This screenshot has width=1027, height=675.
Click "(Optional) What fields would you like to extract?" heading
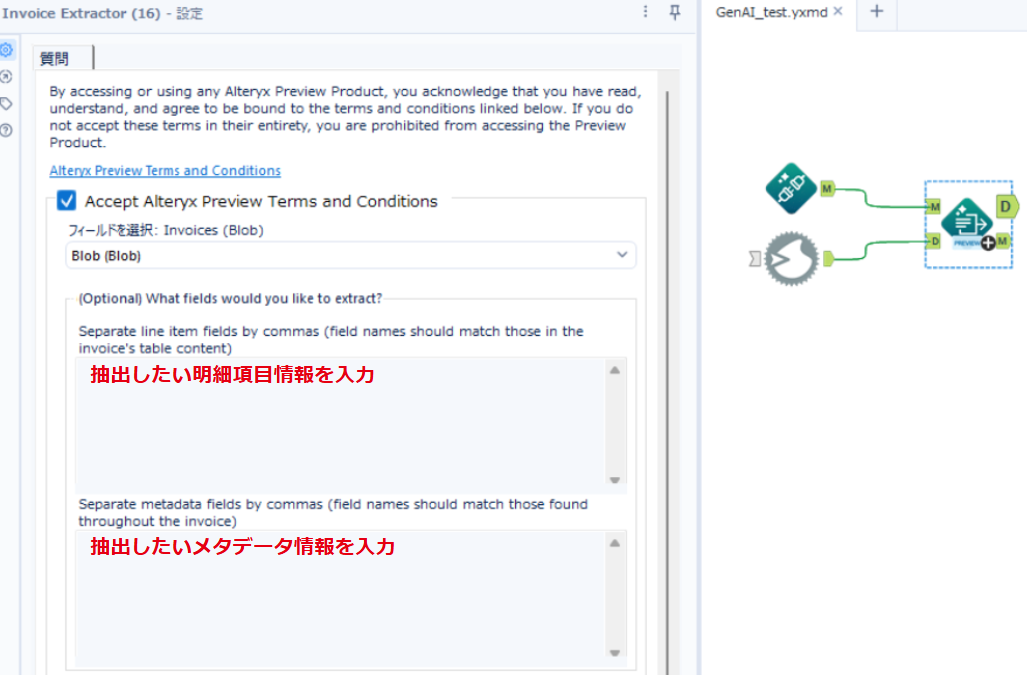[230, 299]
